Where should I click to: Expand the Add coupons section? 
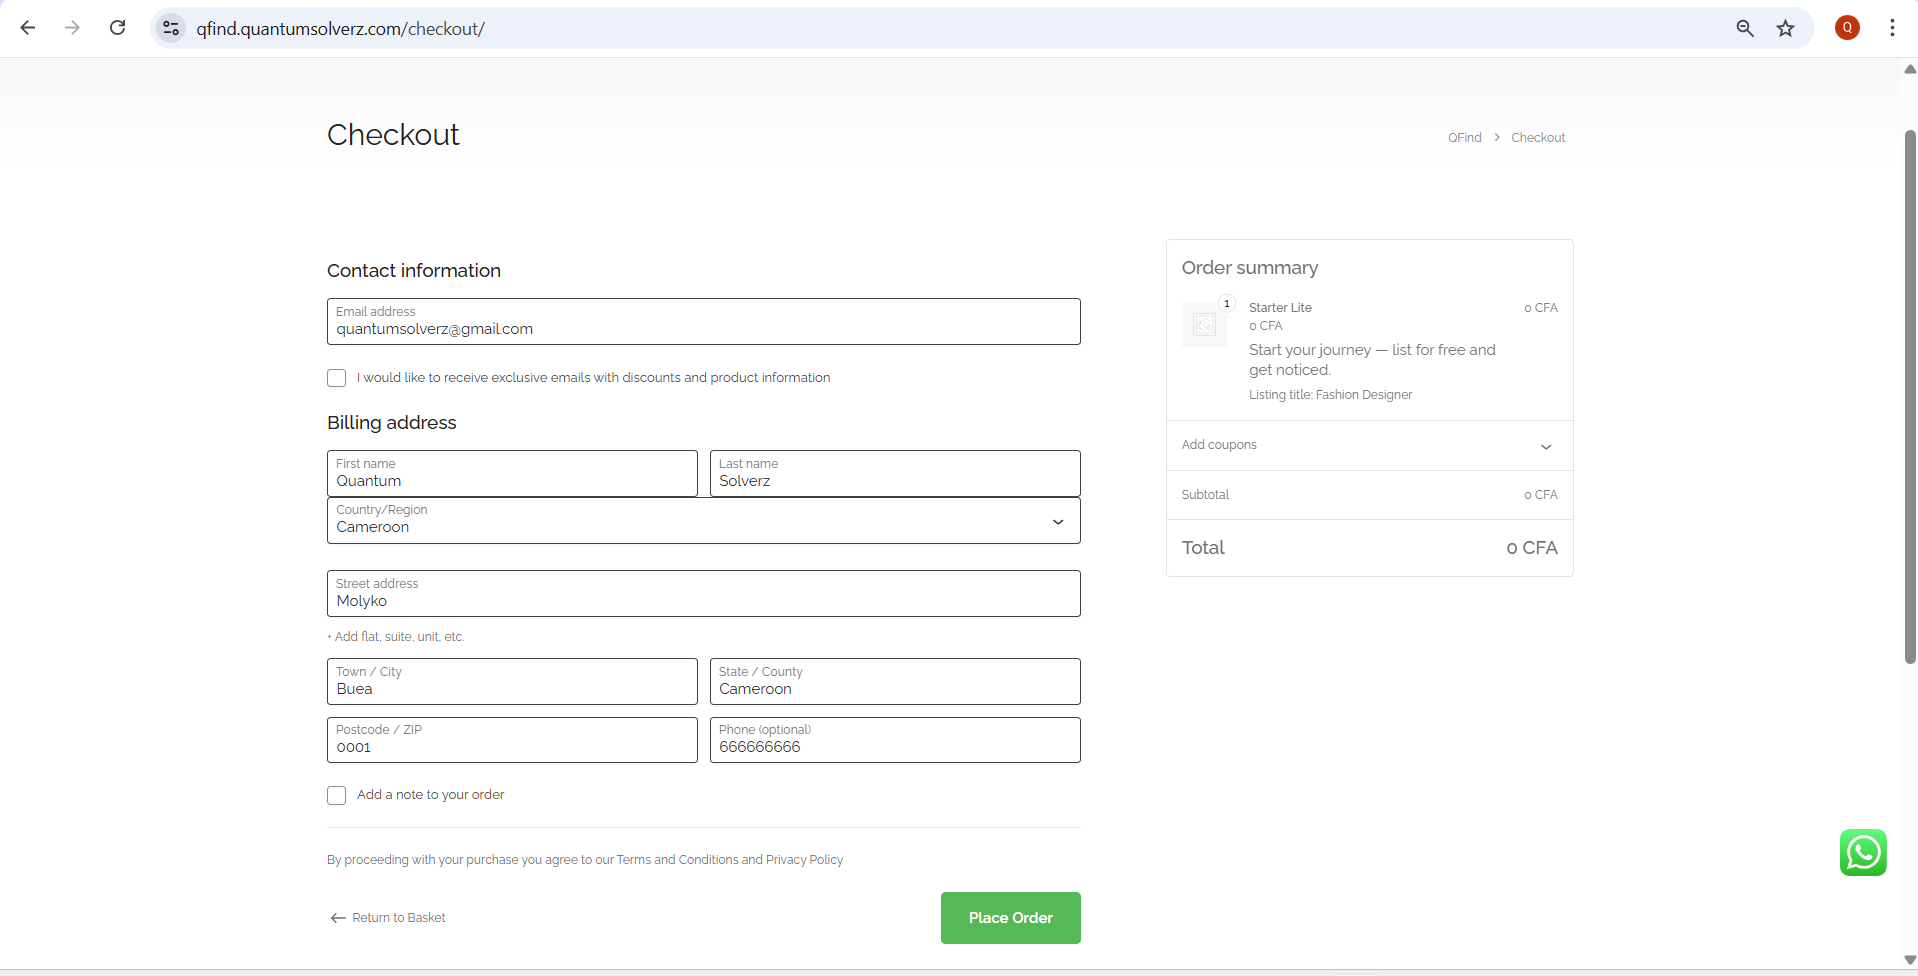point(1368,445)
